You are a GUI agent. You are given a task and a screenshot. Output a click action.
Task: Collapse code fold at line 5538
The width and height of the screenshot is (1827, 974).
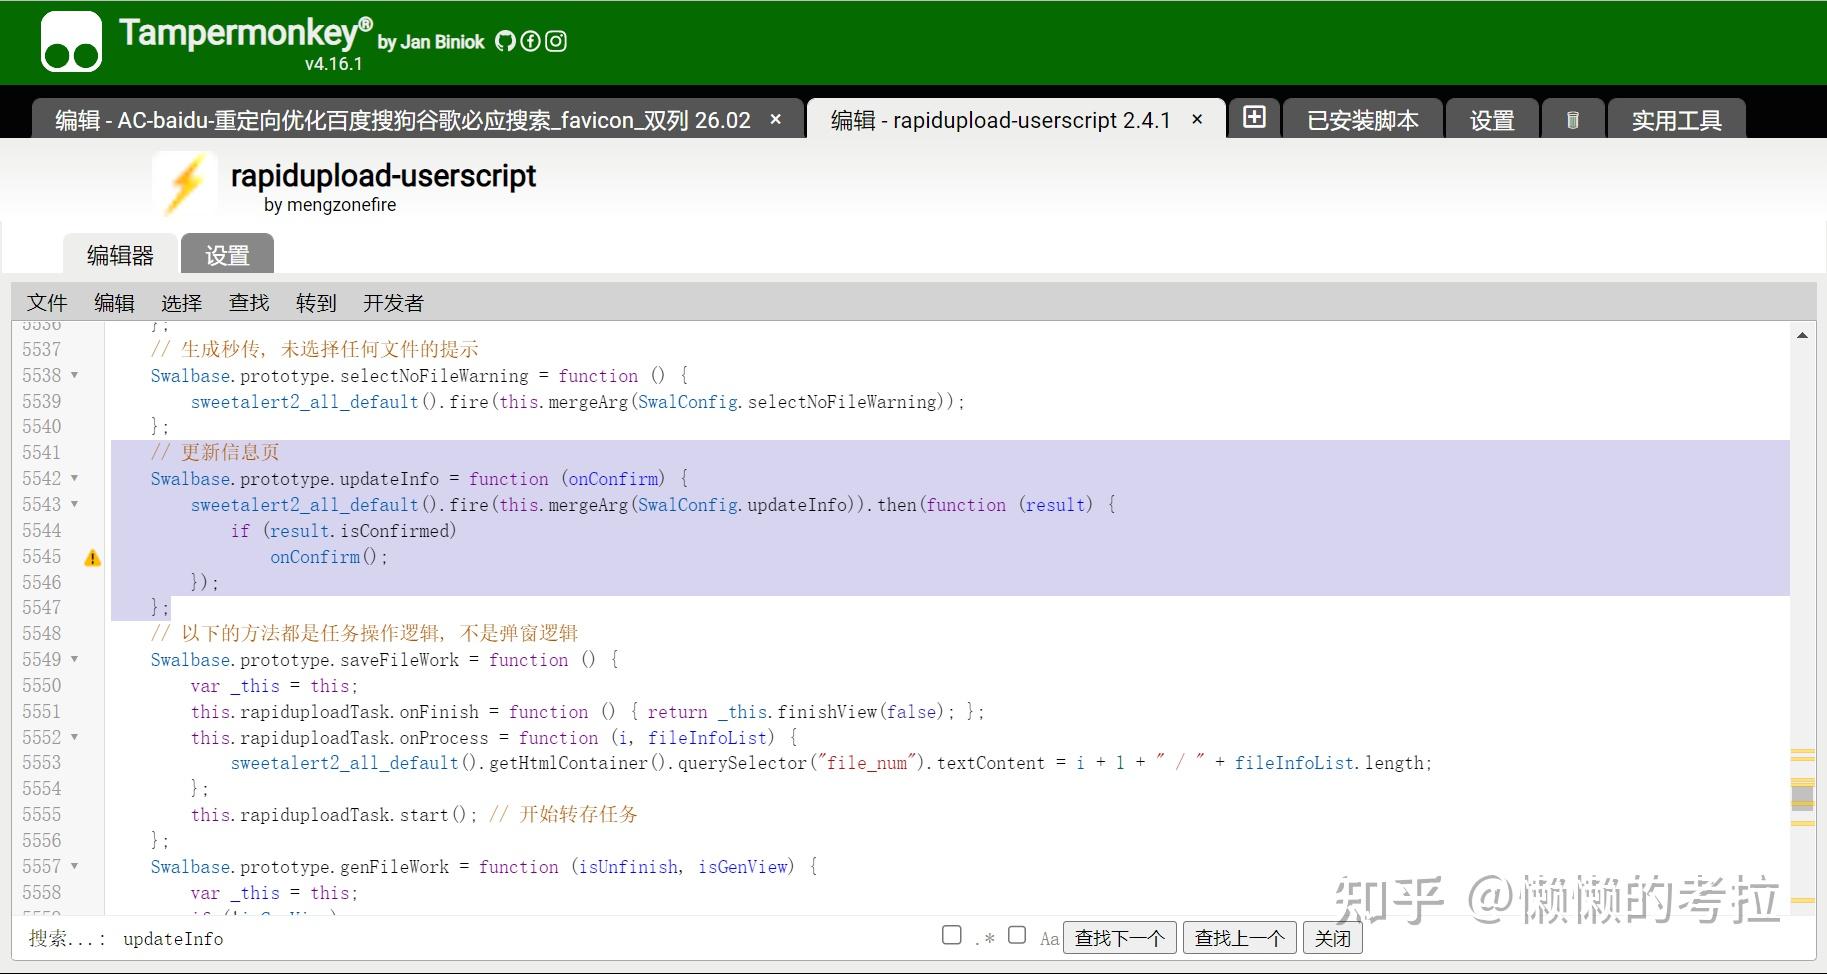point(74,376)
